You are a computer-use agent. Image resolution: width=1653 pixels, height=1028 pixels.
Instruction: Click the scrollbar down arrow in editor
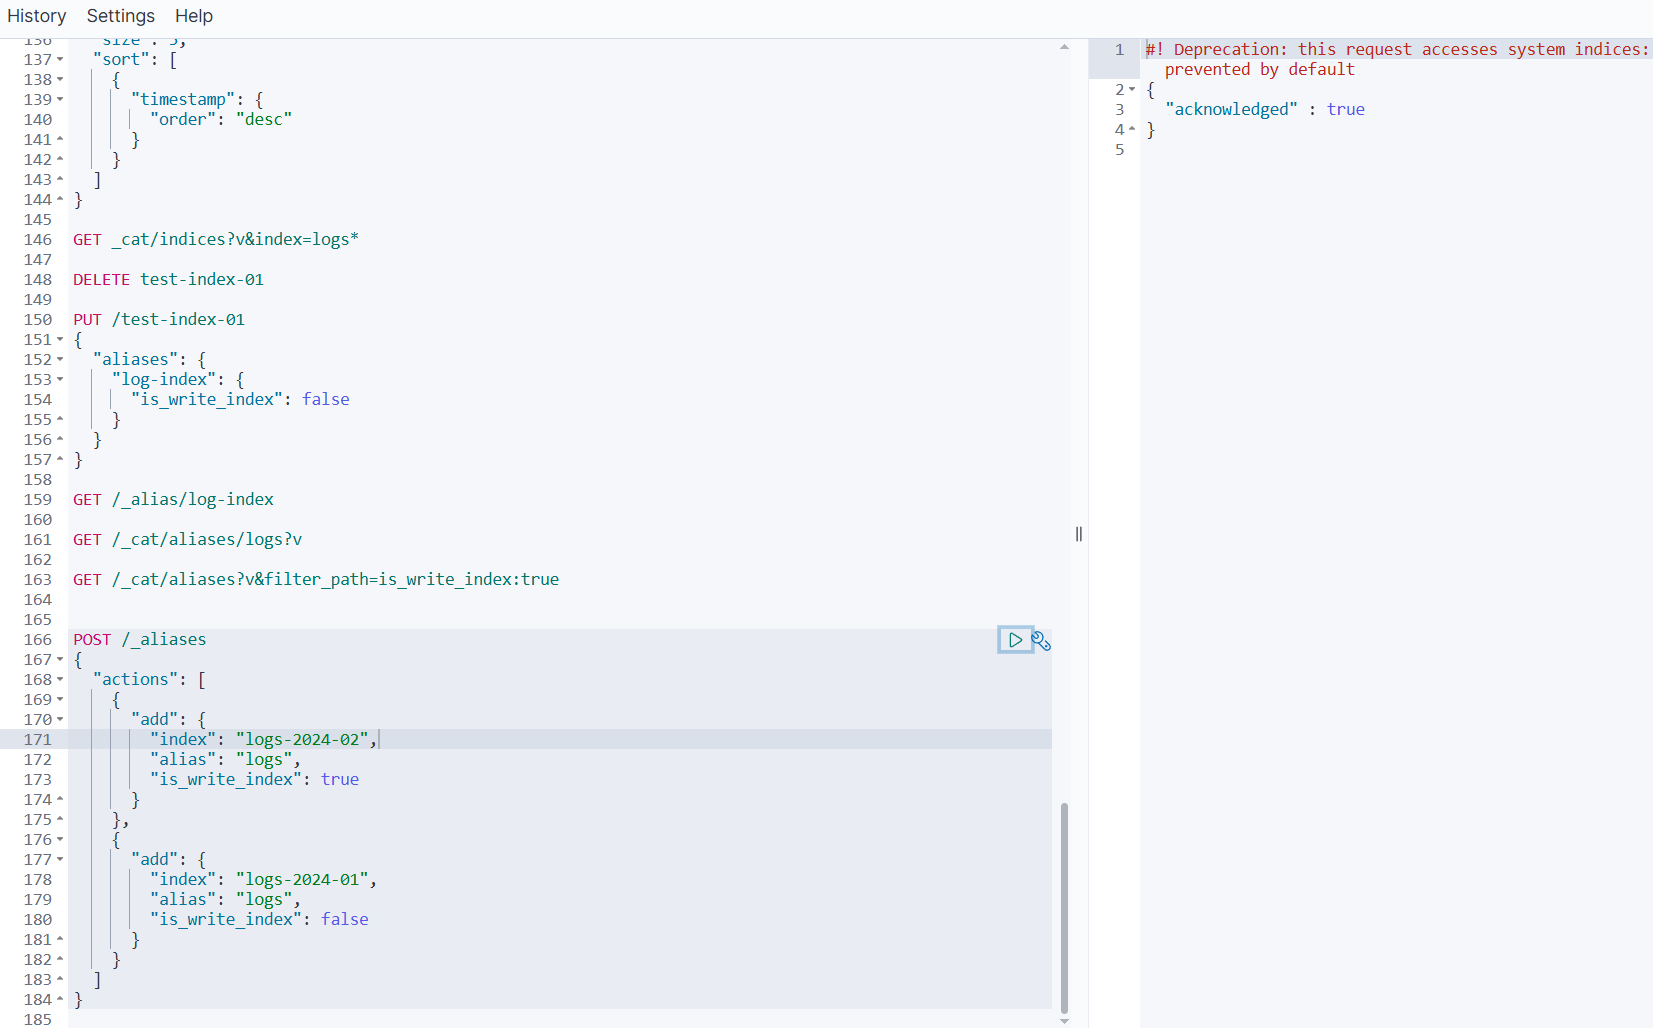tap(1064, 1021)
